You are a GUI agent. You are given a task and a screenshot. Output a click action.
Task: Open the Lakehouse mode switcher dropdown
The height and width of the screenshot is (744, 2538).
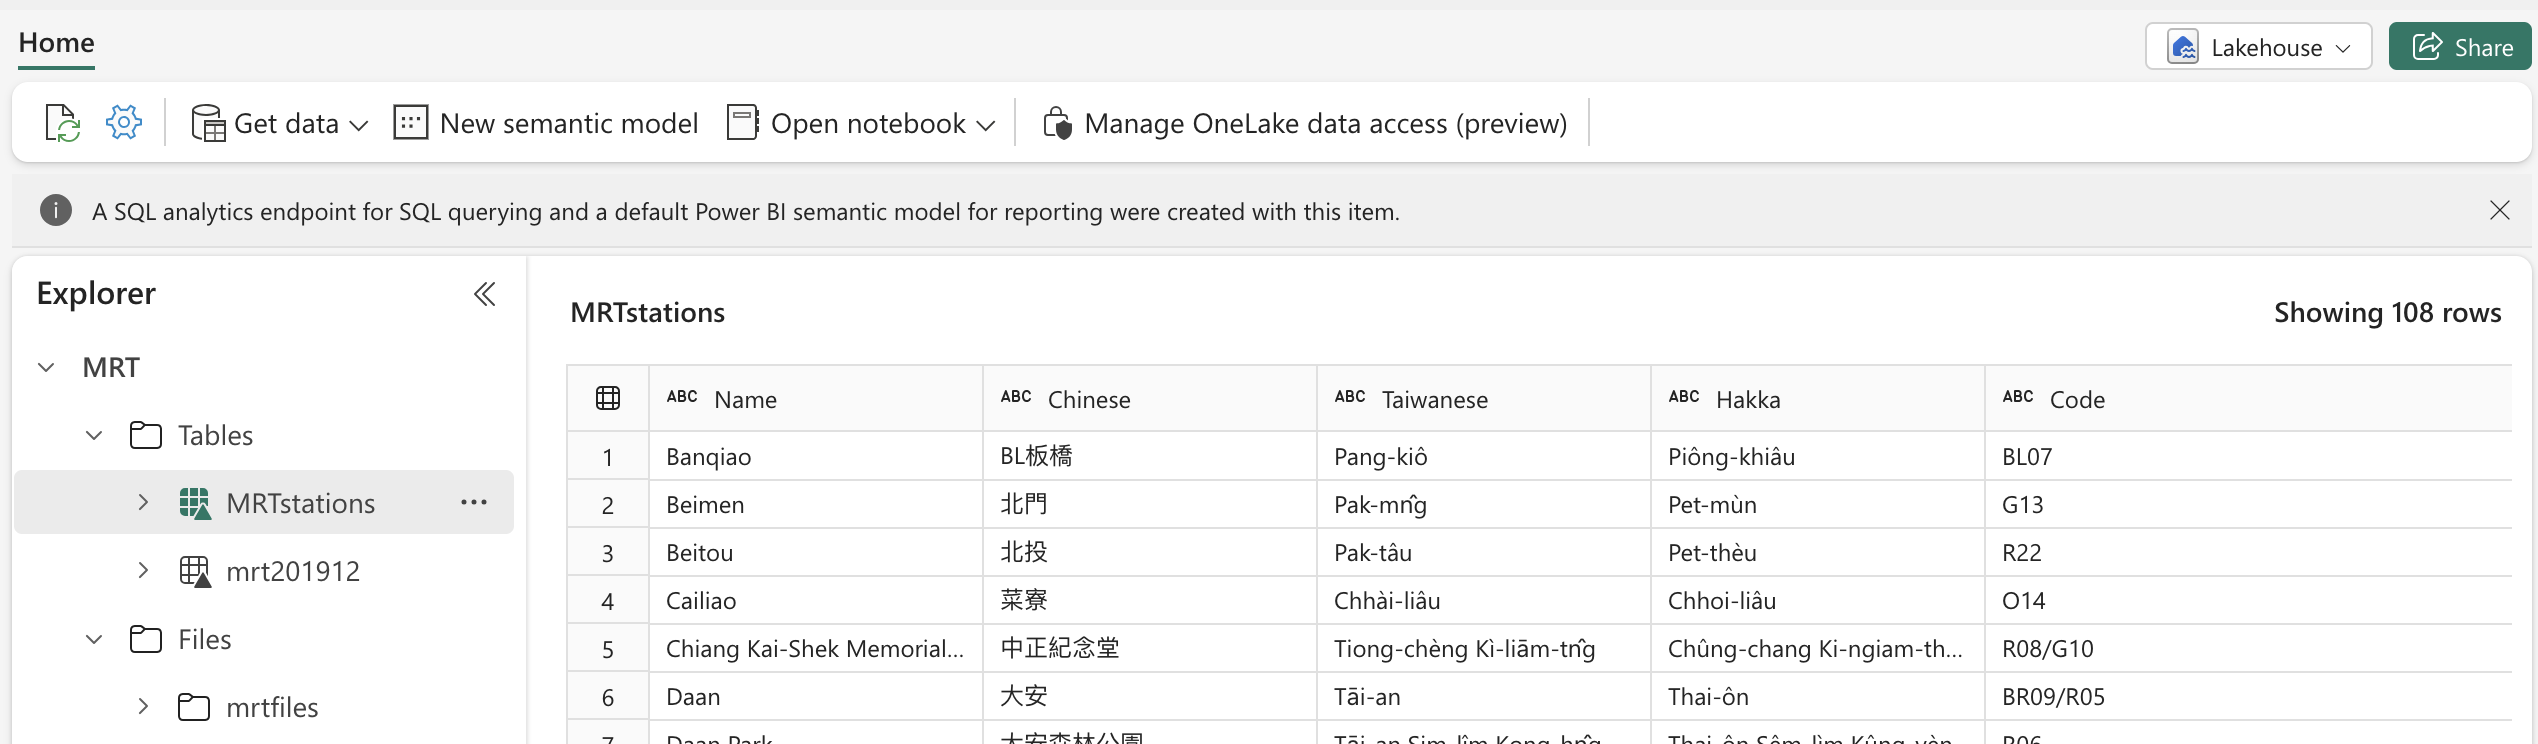(2258, 47)
